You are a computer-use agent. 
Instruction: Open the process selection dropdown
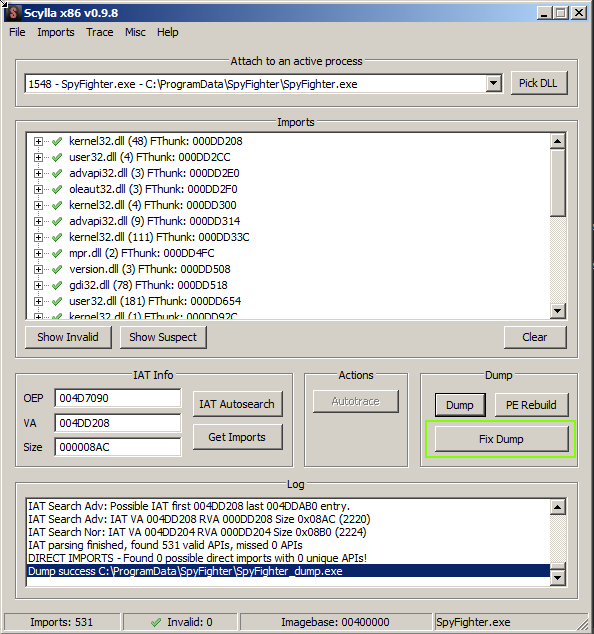[493, 84]
